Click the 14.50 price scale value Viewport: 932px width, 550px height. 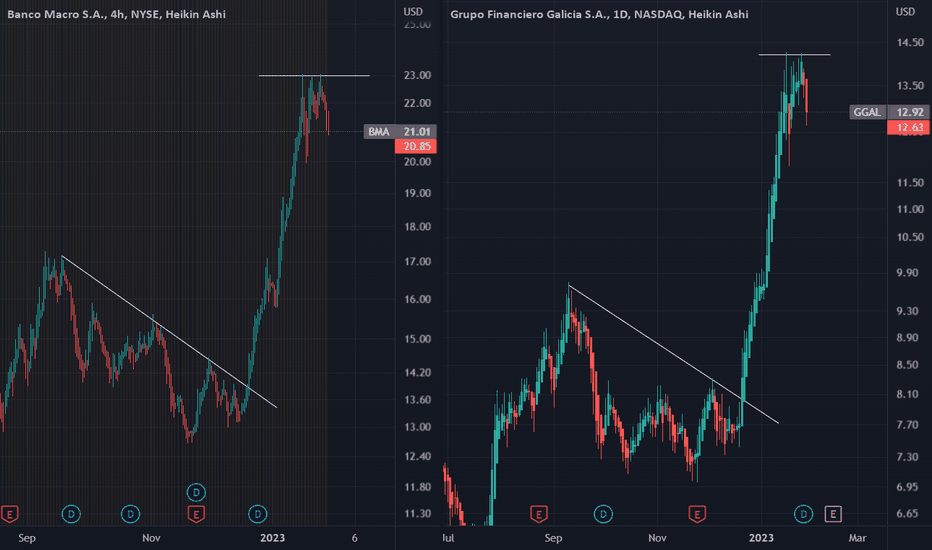(x=910, y=42)
